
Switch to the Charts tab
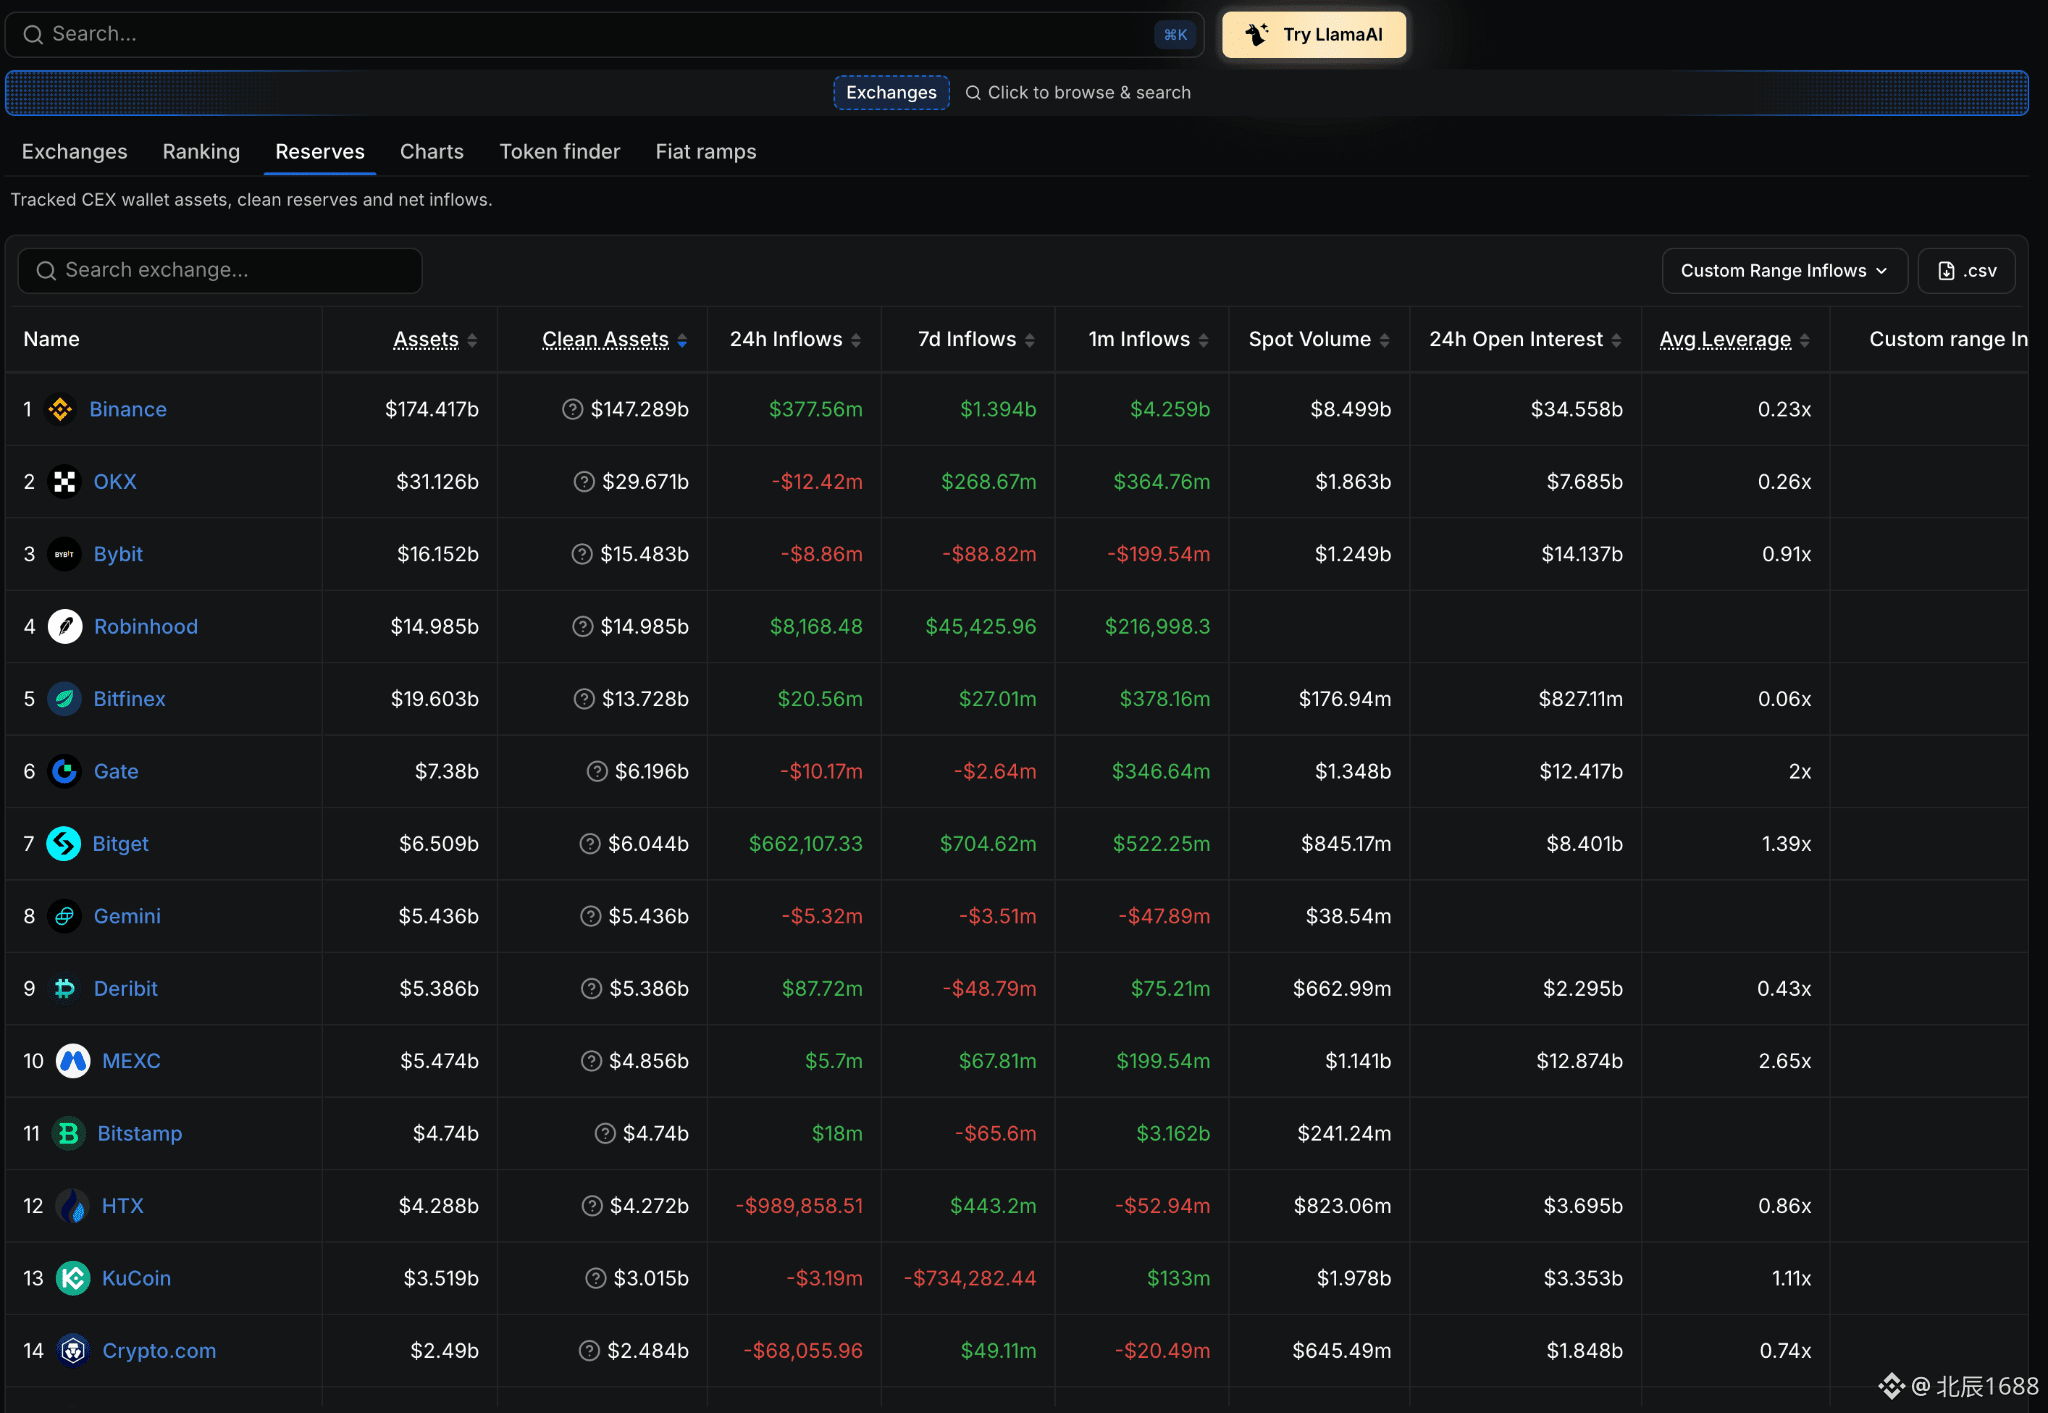tap(432, 152)
